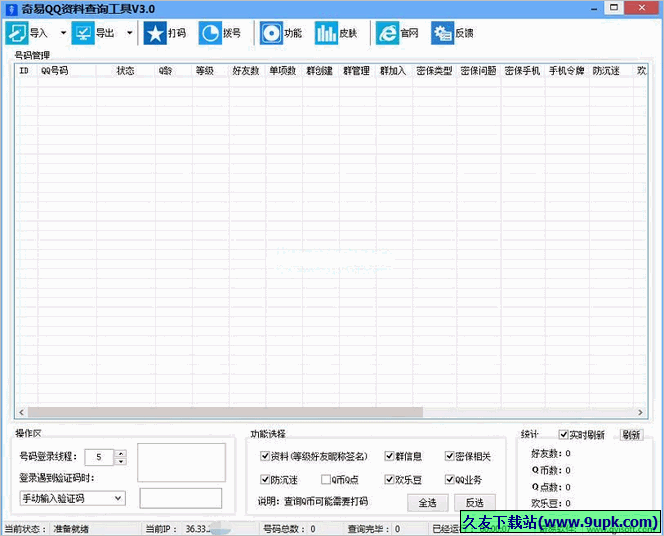This screenshot has width=664, height=536.
Task: Increase the login thread count with up arrow
Action: 121,453
